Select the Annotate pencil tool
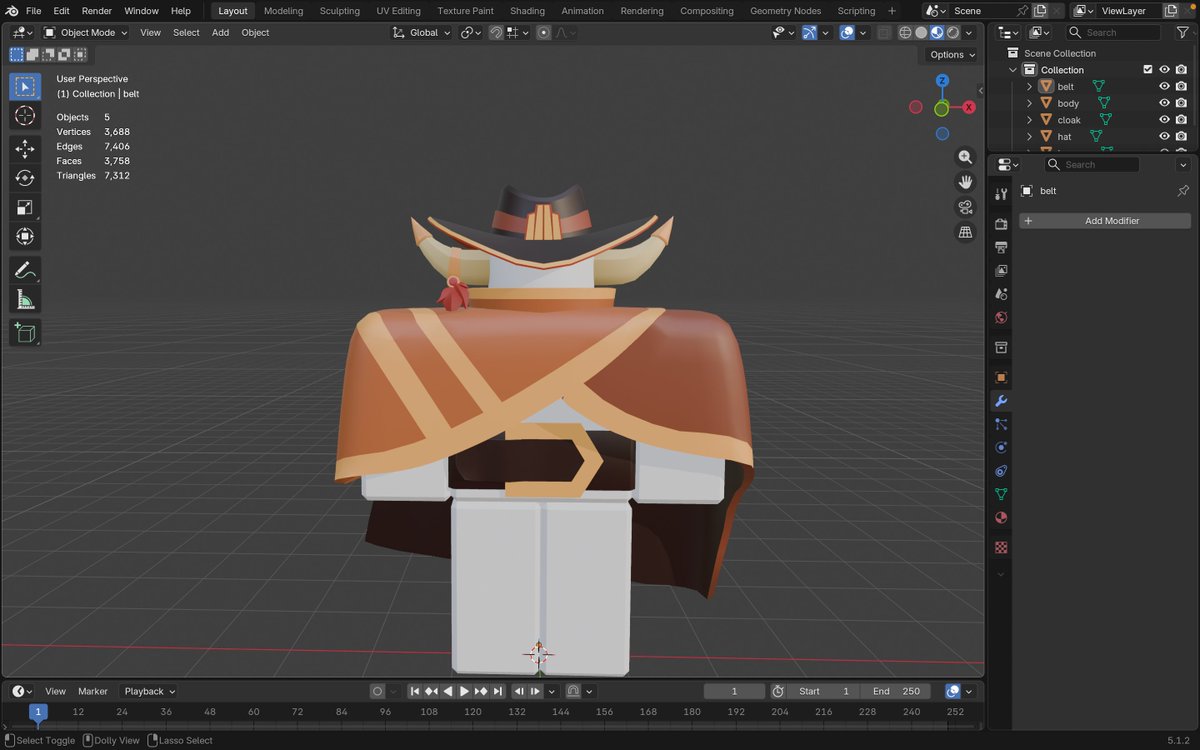This screenshot has height=750, width=1200. tap(25, 270)
